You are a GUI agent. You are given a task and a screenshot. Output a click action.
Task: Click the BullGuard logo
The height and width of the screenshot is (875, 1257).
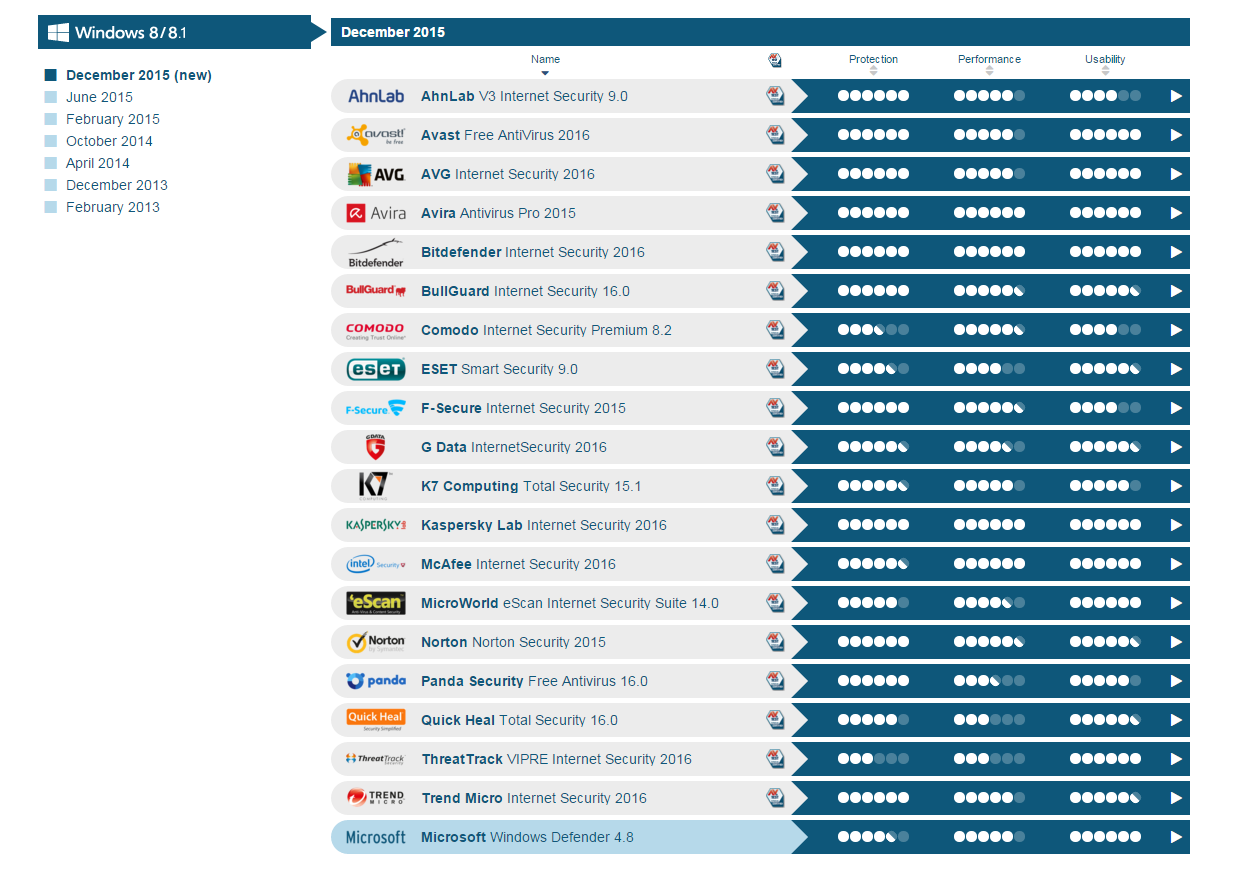point(375,291)
